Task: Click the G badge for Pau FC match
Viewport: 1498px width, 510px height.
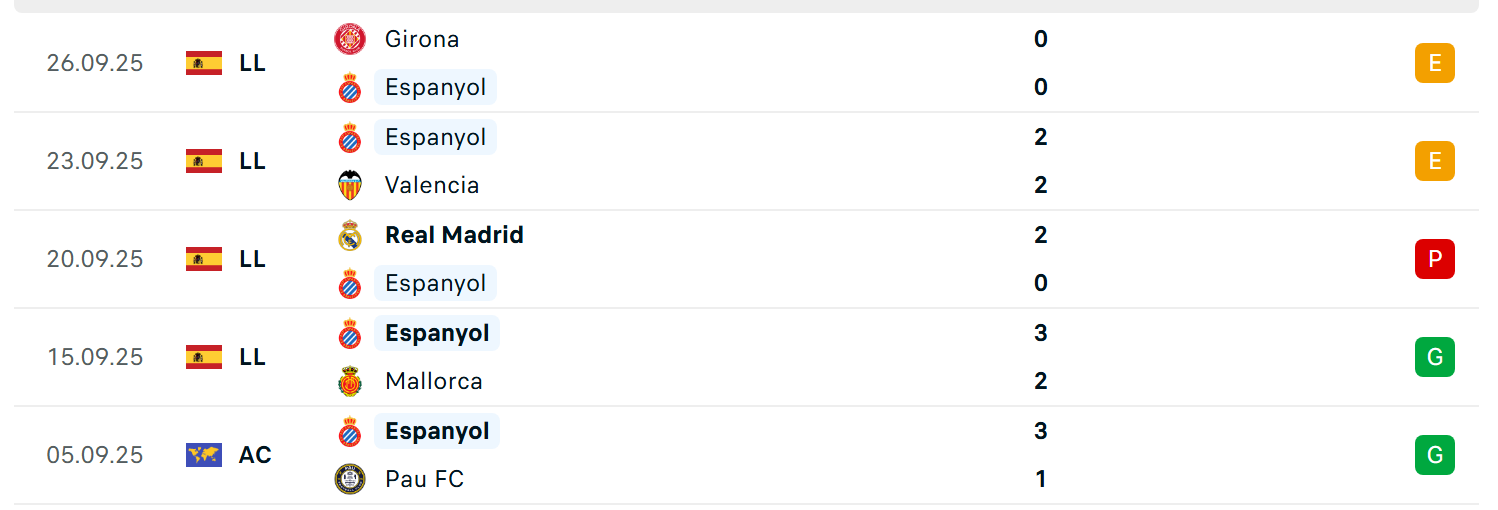Action: [x=1434, y=455]
